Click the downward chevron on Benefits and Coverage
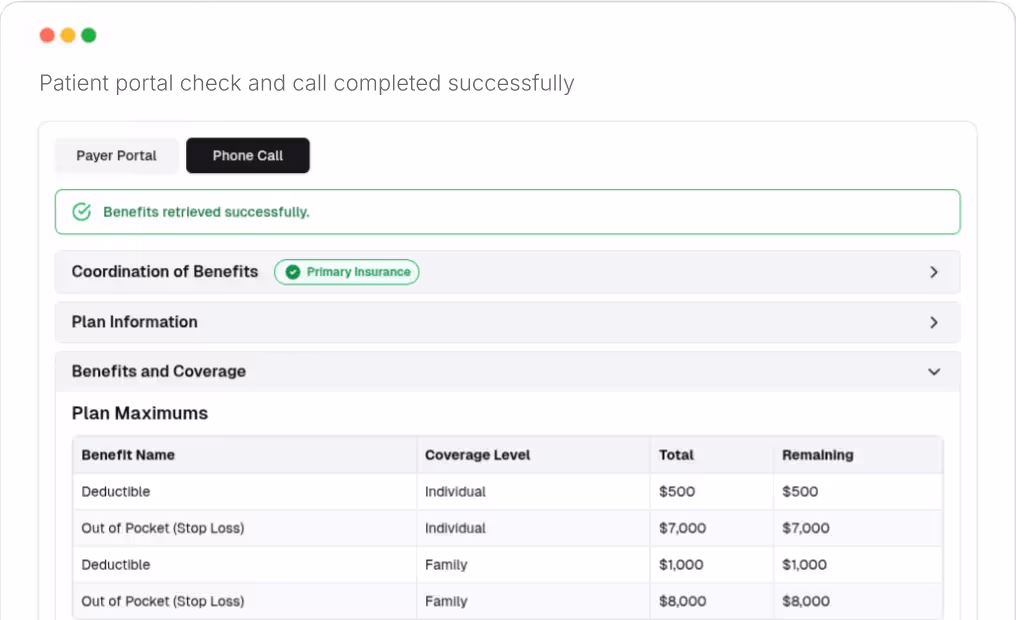Image resolution: width=1016 pixels, height=620 pixels. pos(934,371)
